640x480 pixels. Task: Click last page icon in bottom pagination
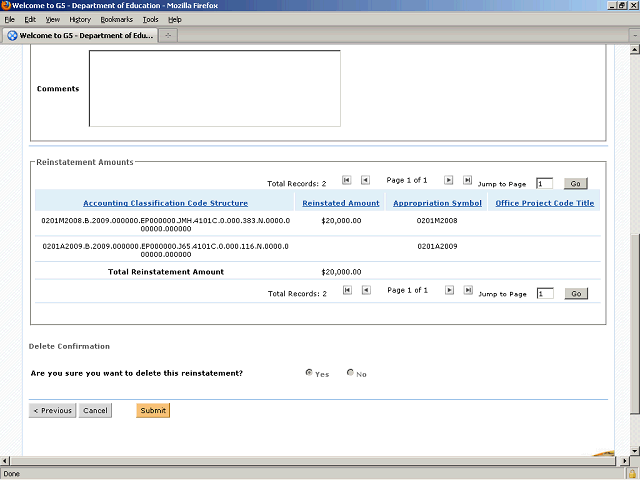467,290
